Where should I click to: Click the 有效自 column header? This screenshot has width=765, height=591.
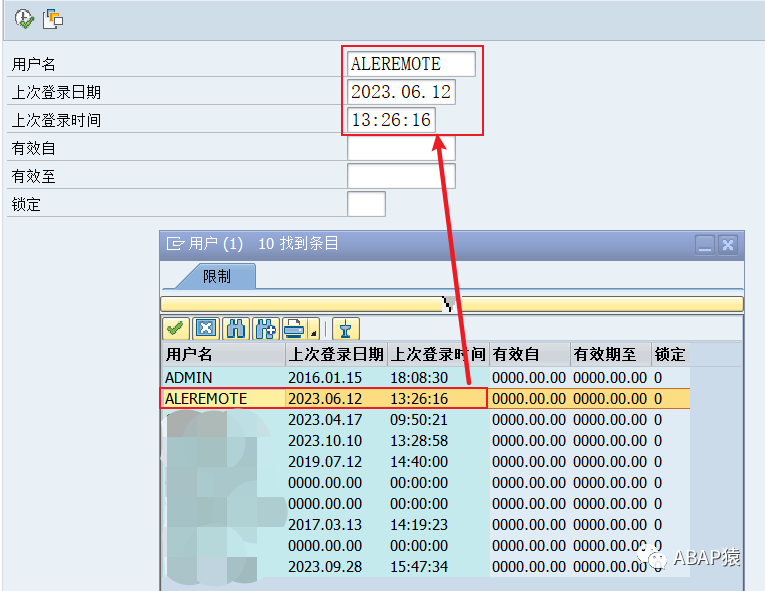(530, 354)
